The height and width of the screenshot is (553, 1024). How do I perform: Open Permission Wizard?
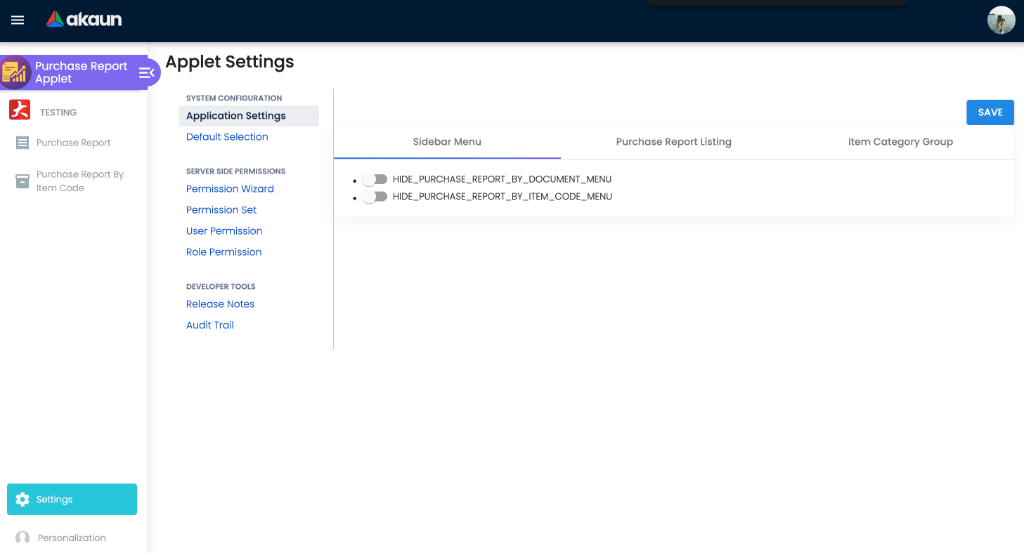click(x=230, y=189)
